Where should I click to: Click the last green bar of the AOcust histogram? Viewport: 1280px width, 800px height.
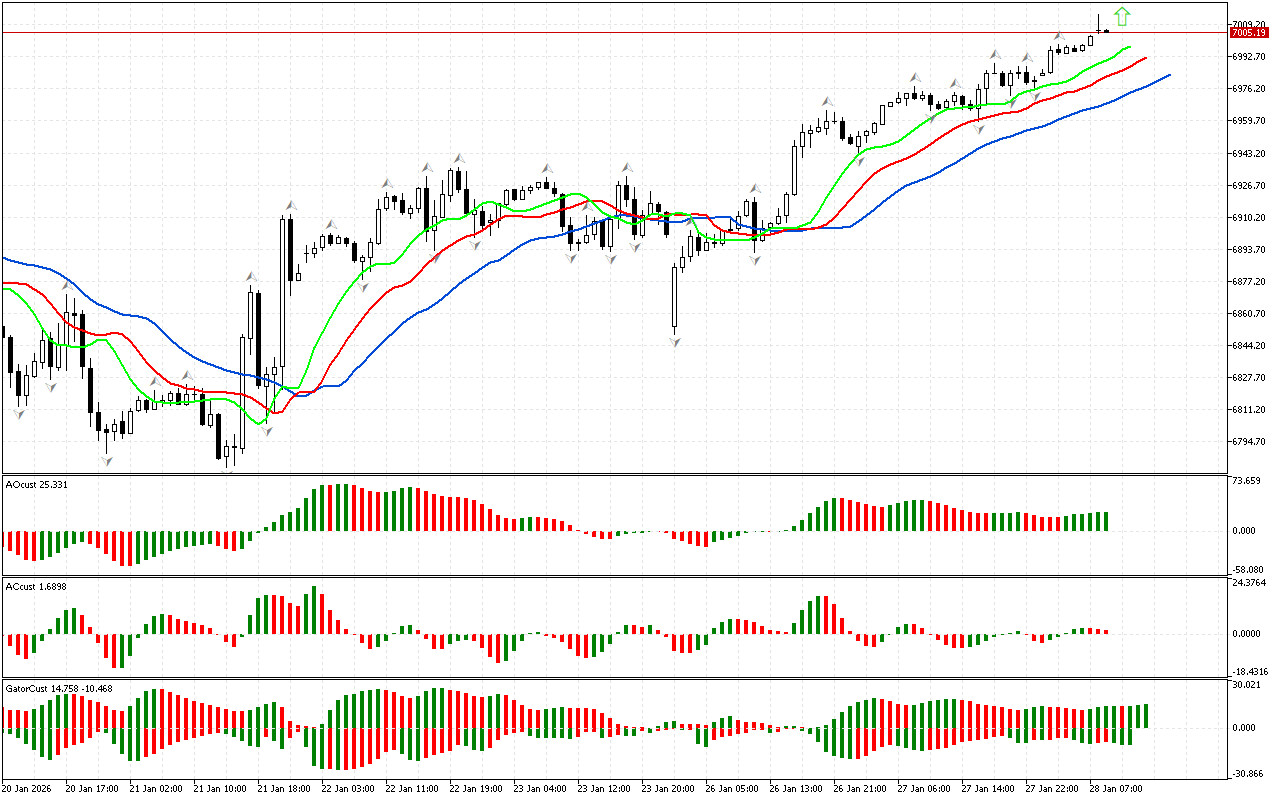(1106, 521)
